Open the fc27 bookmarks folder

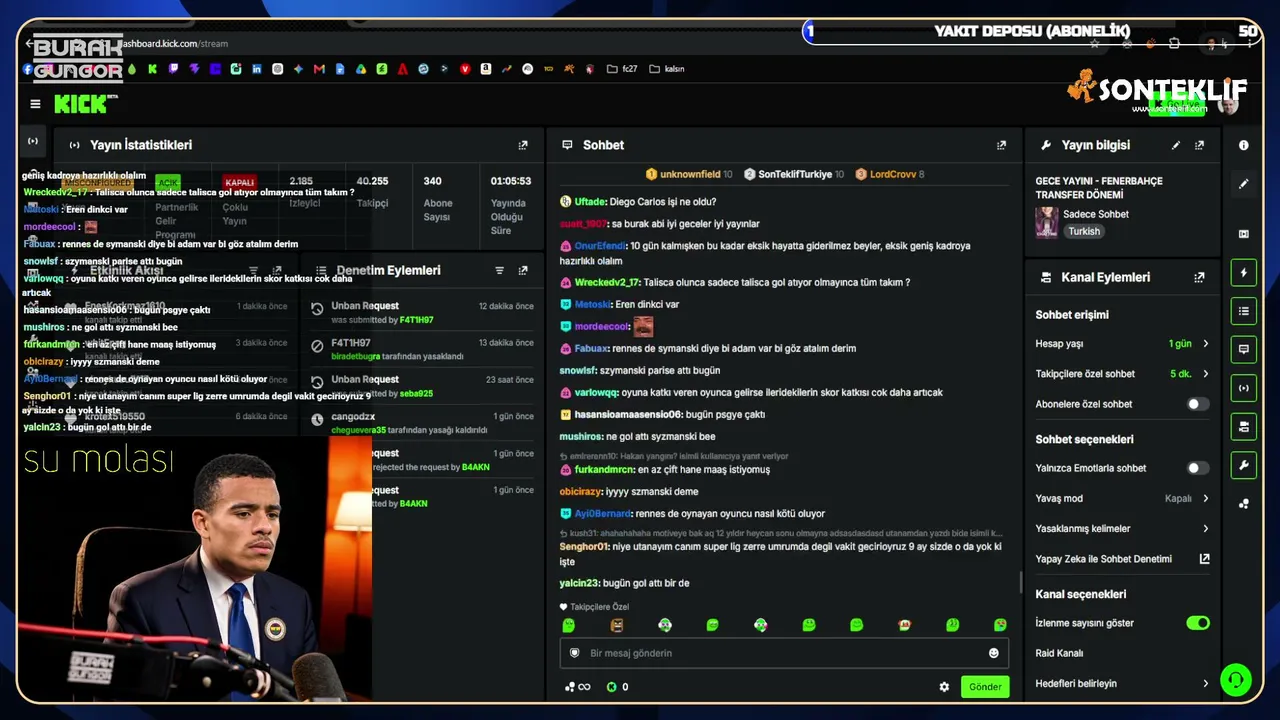622,69
